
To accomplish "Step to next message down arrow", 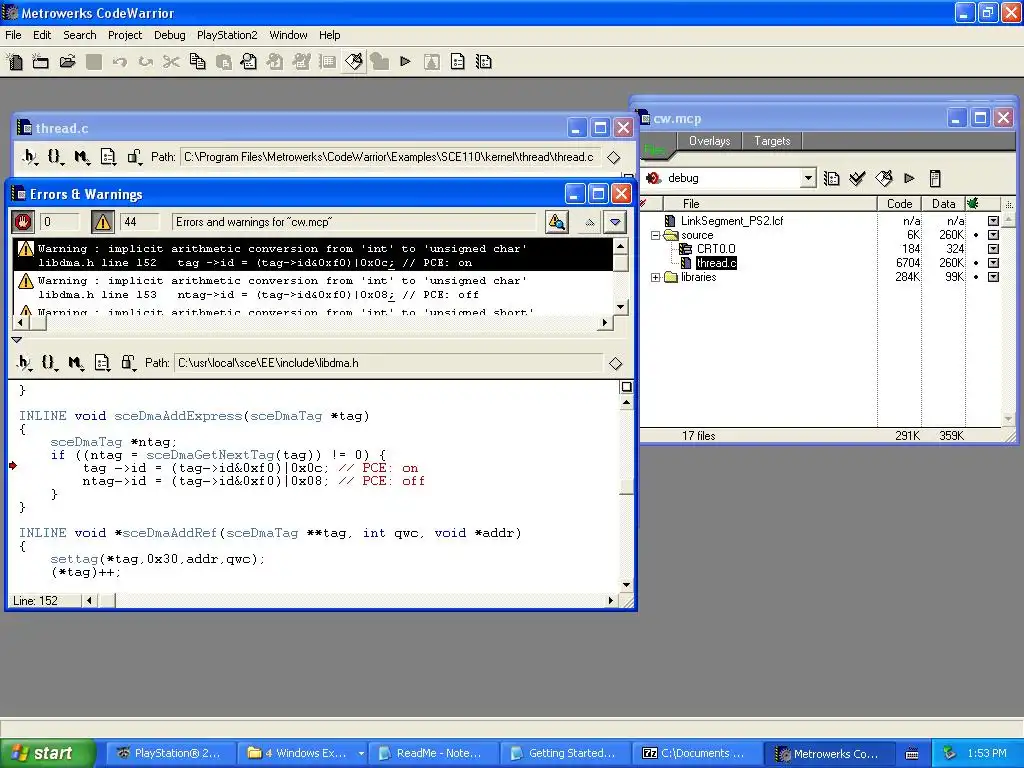I will [x=615, y=222].
